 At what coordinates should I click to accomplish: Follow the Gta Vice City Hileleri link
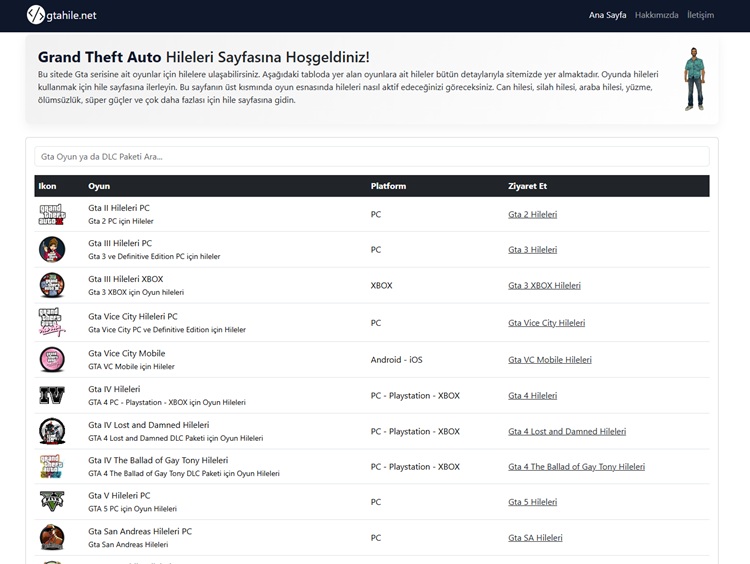pyautogui.click(x=546, y=323)
